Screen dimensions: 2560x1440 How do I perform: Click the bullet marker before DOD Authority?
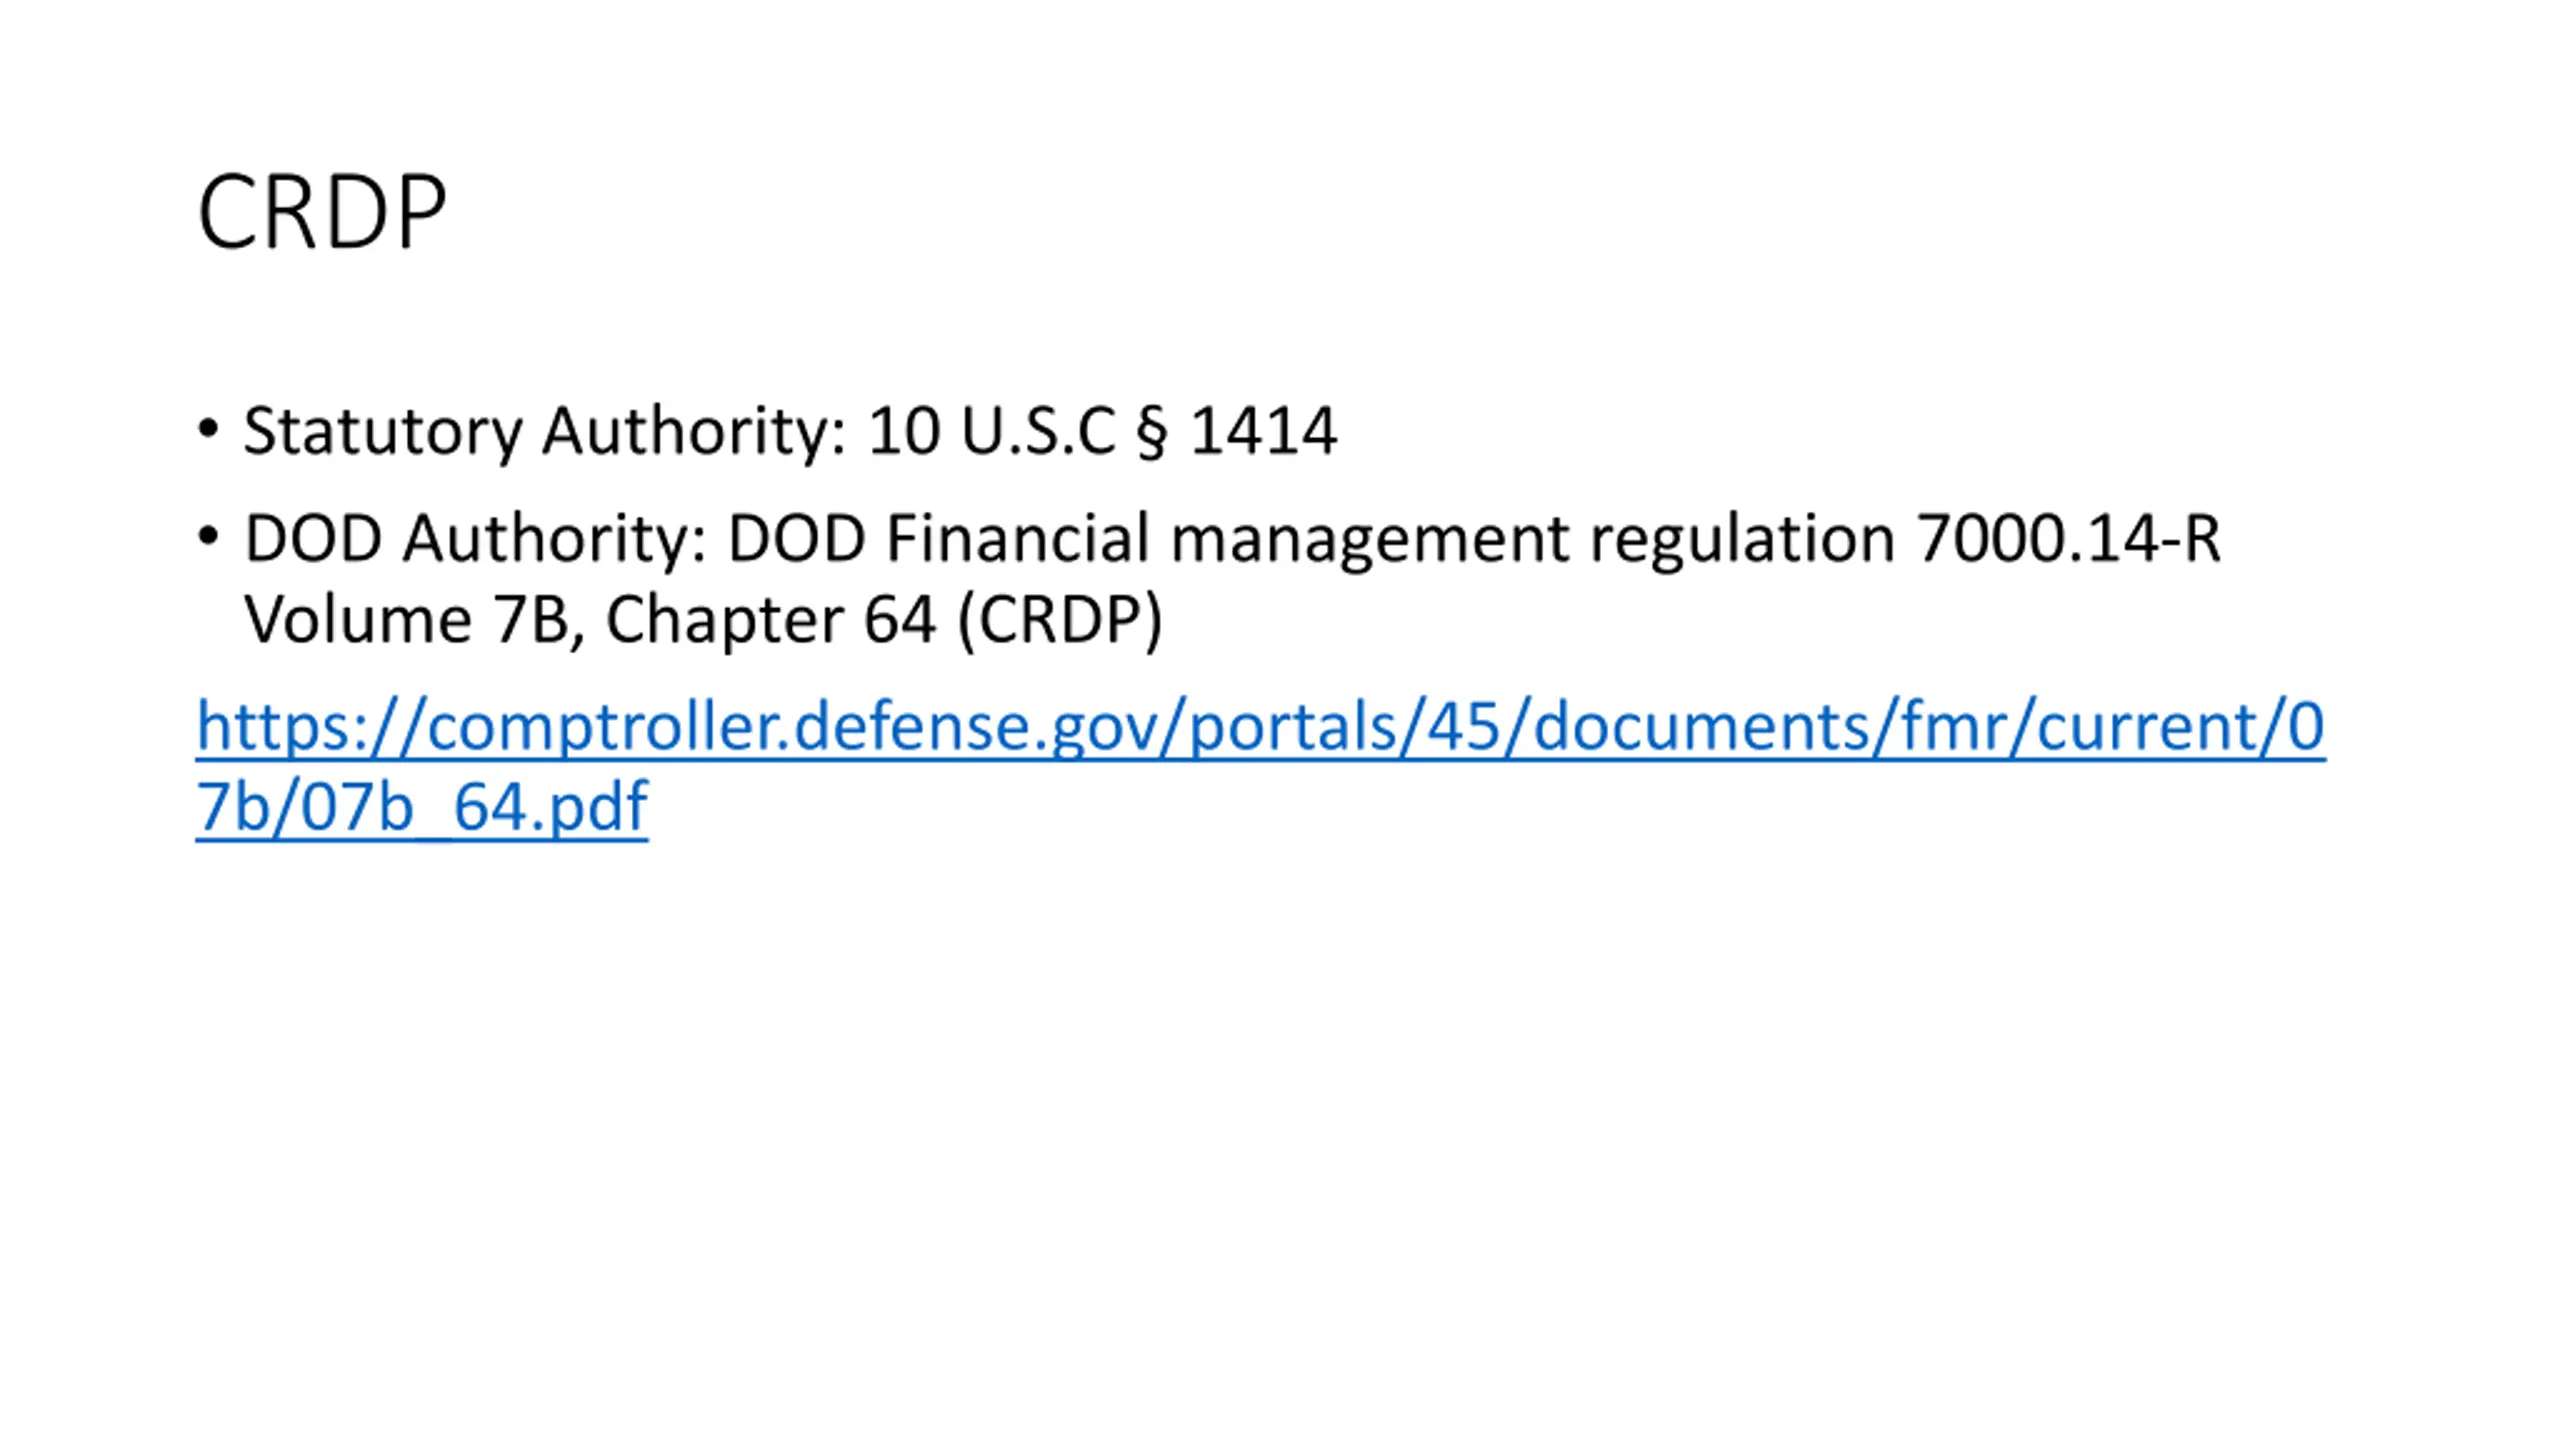tap(208, 538)
